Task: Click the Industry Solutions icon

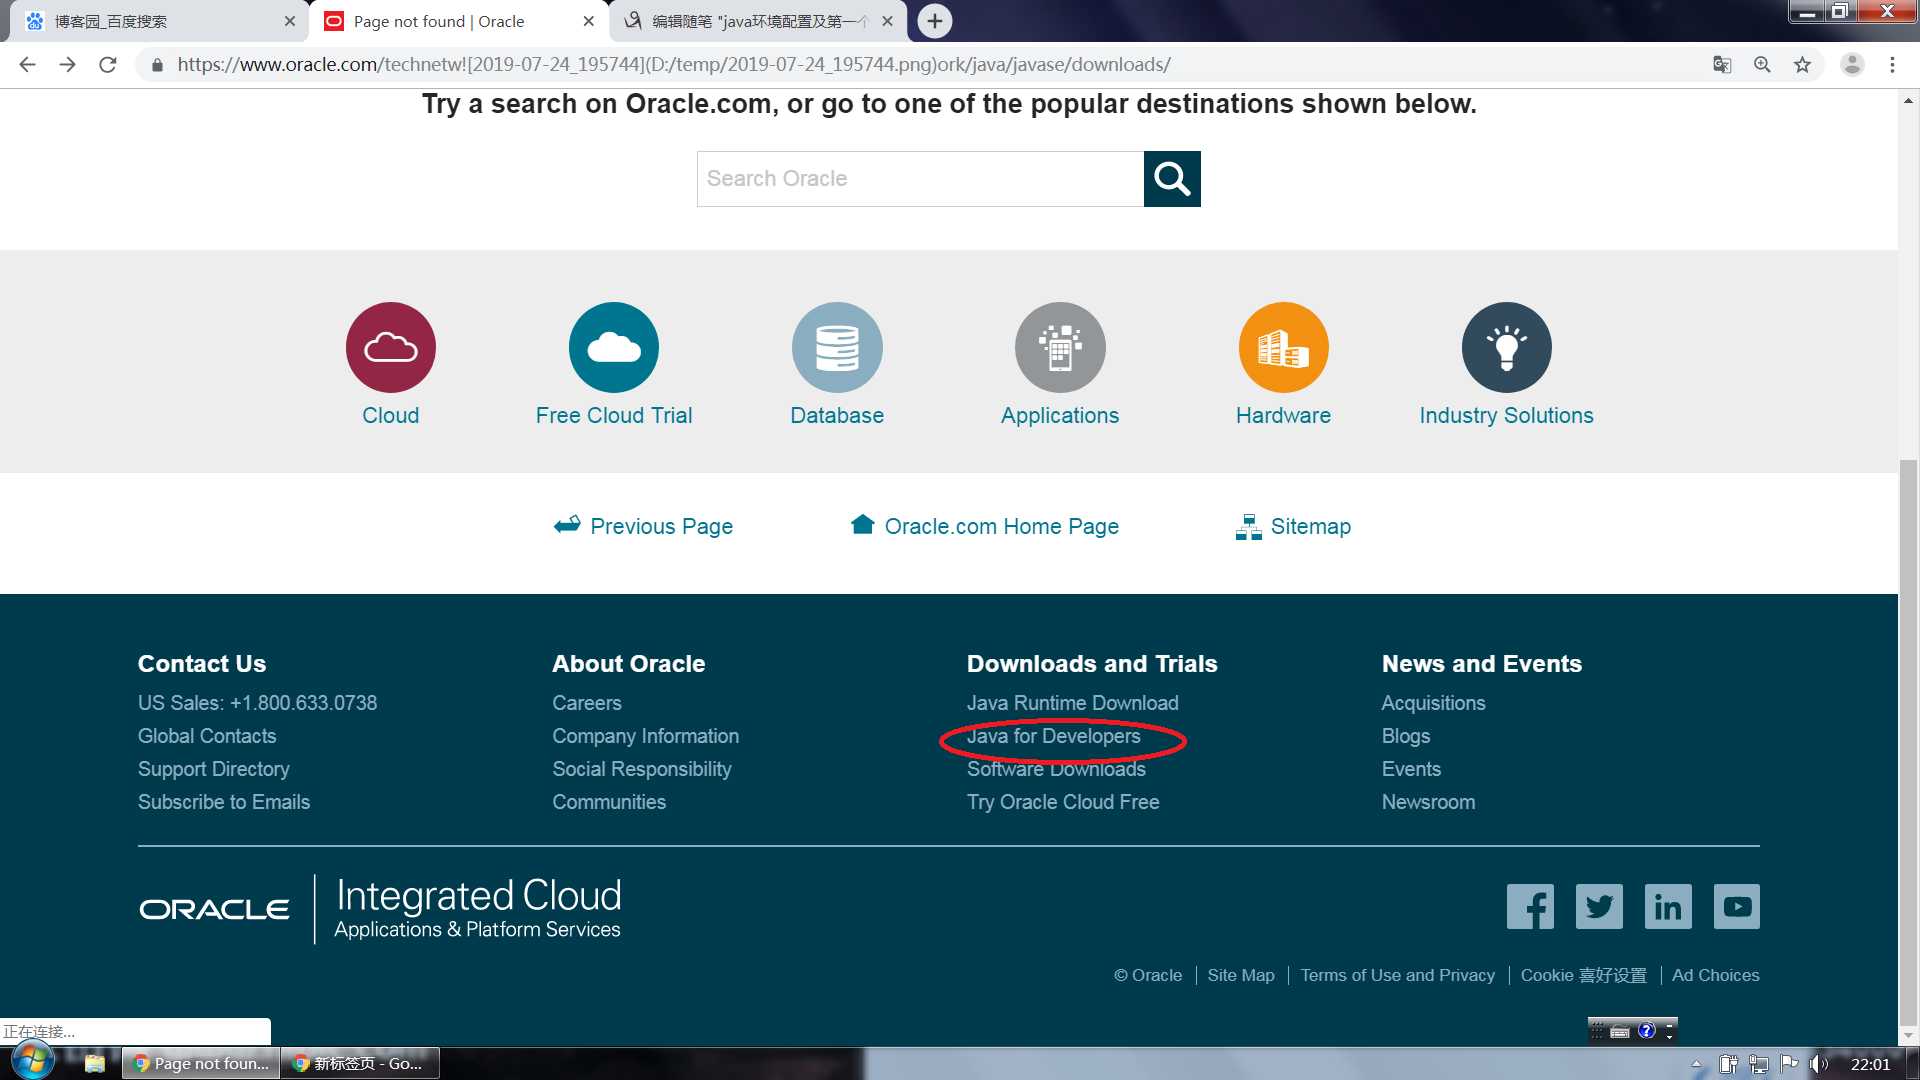Action: (x=1506, y=347)
